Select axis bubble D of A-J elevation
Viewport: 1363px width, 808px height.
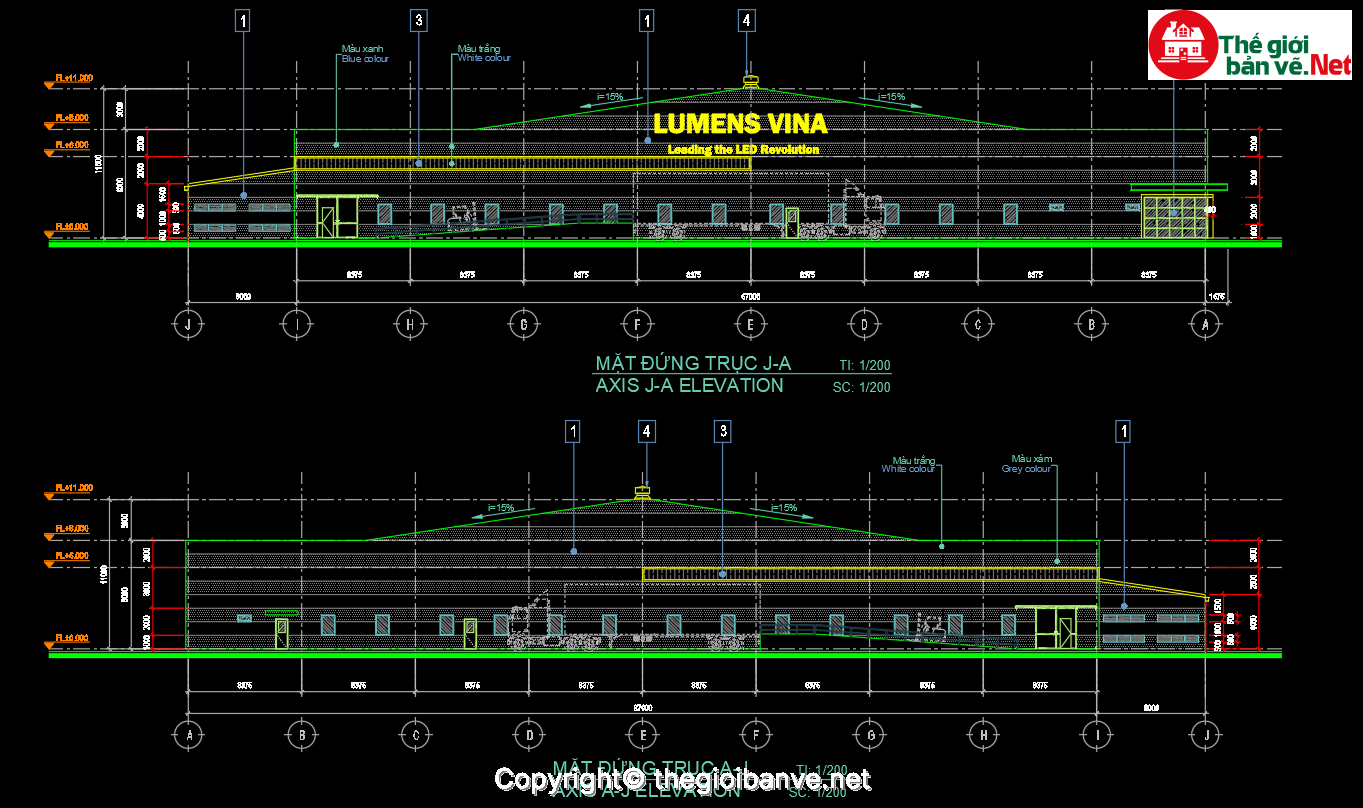(x=529, y=735)
